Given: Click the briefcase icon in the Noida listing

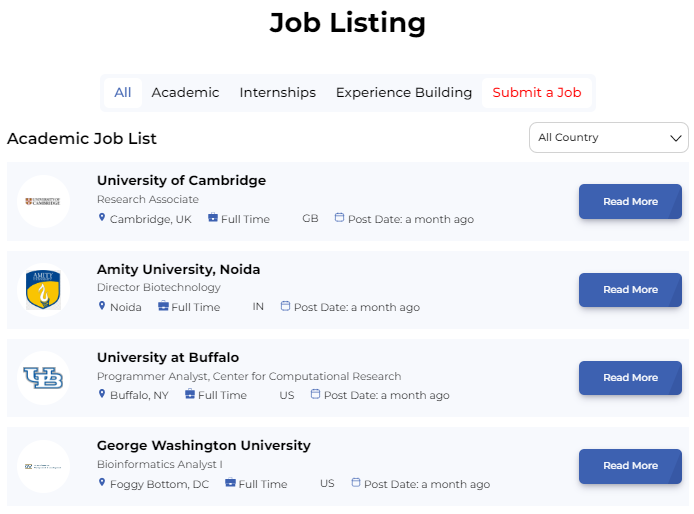Looking at the screenshot, I should coord(163,306).
